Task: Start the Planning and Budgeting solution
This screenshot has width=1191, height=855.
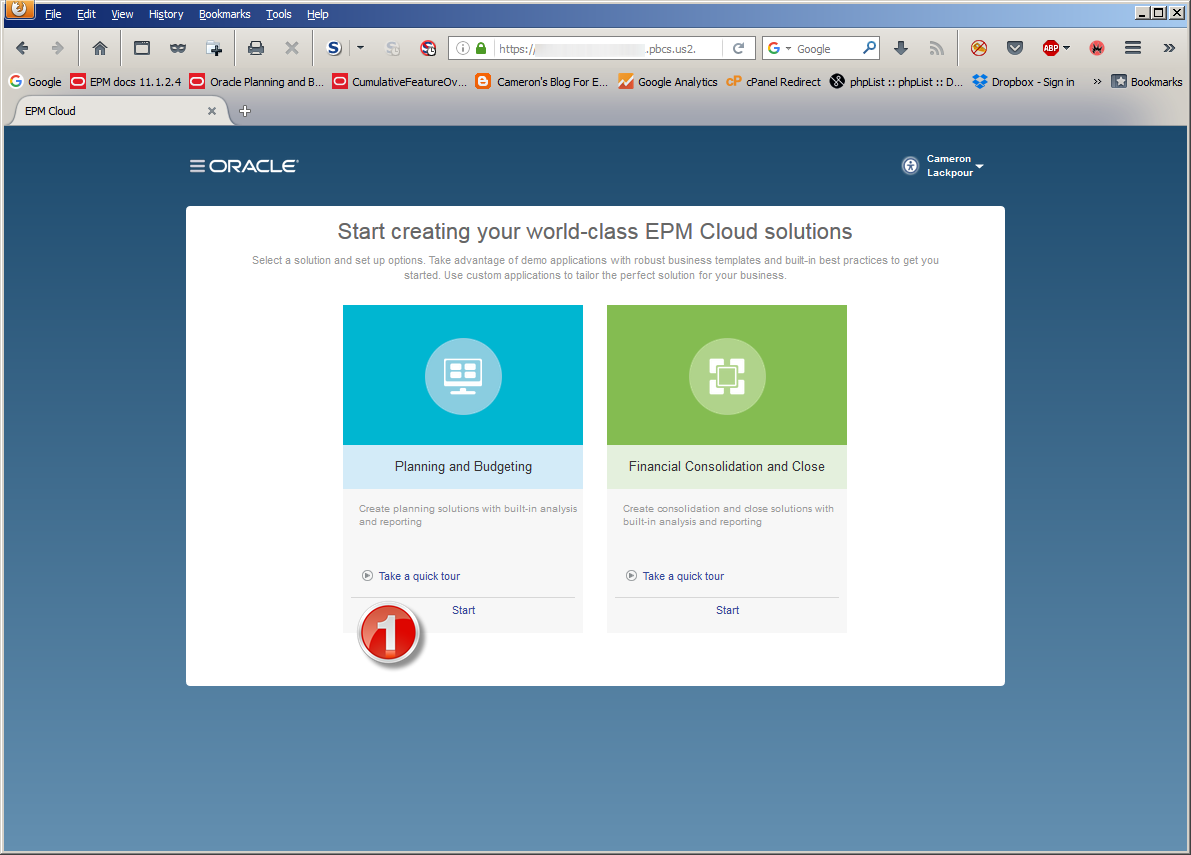Action: pyautogui.click(x=463, y=610)
